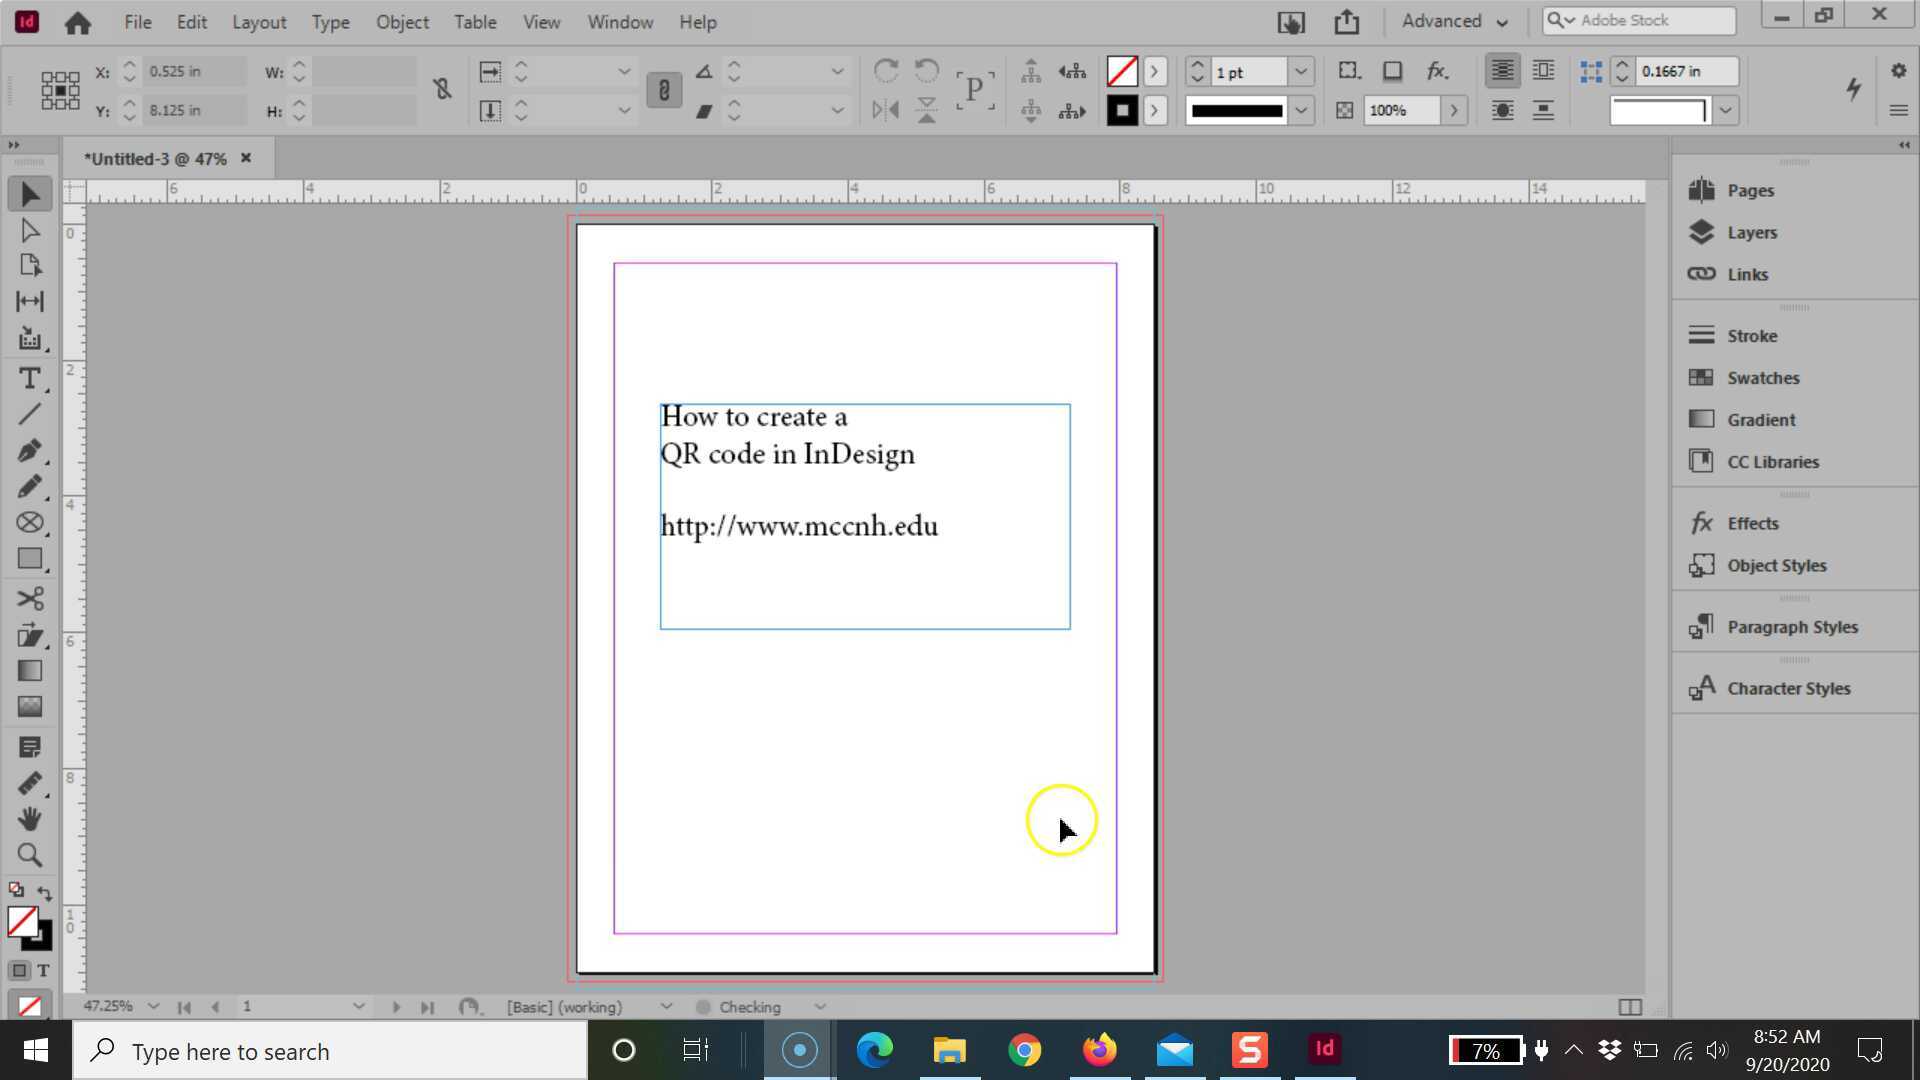The height and width of the screenshot is (1080, 1920).
Task: Open the File menu
Action: [138, 22]
